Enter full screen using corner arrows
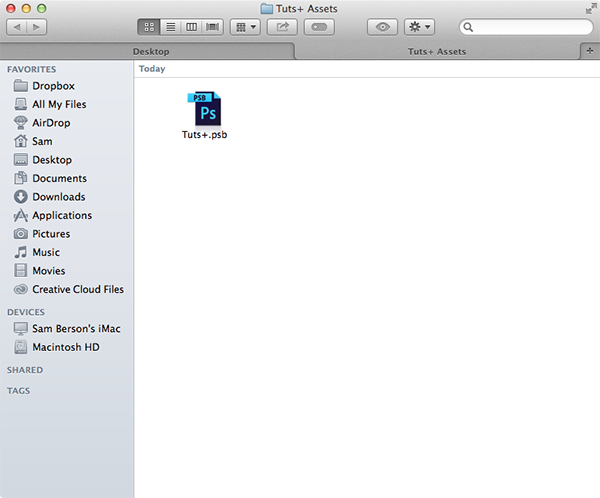600x498 pixels. [x=591, y=8]
